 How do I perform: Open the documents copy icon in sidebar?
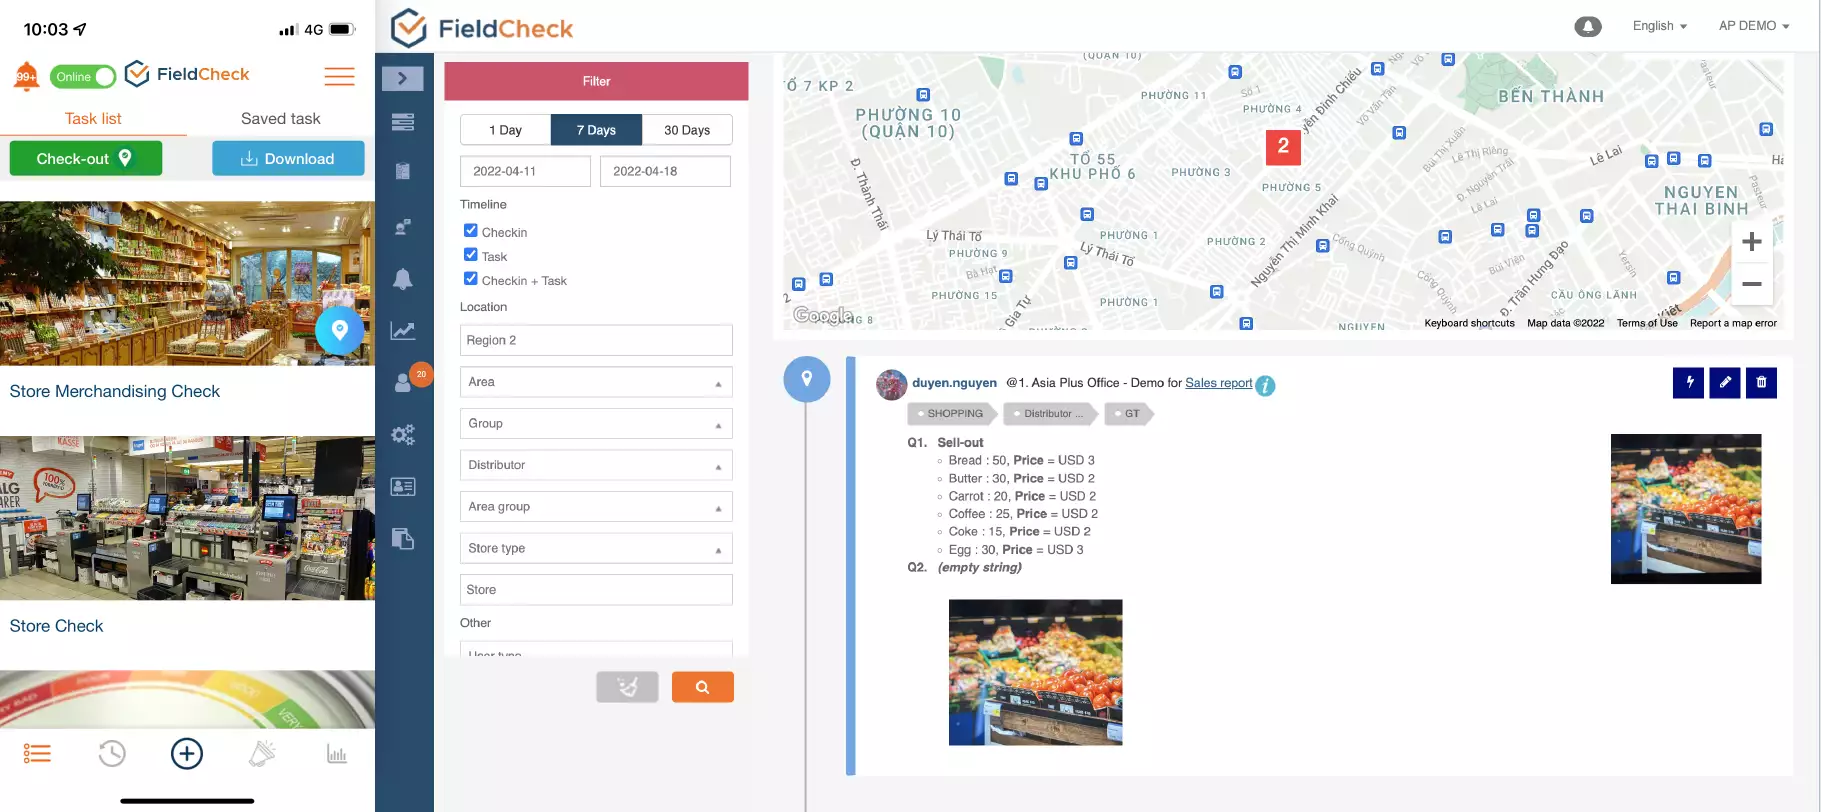(x=403, y=539)
